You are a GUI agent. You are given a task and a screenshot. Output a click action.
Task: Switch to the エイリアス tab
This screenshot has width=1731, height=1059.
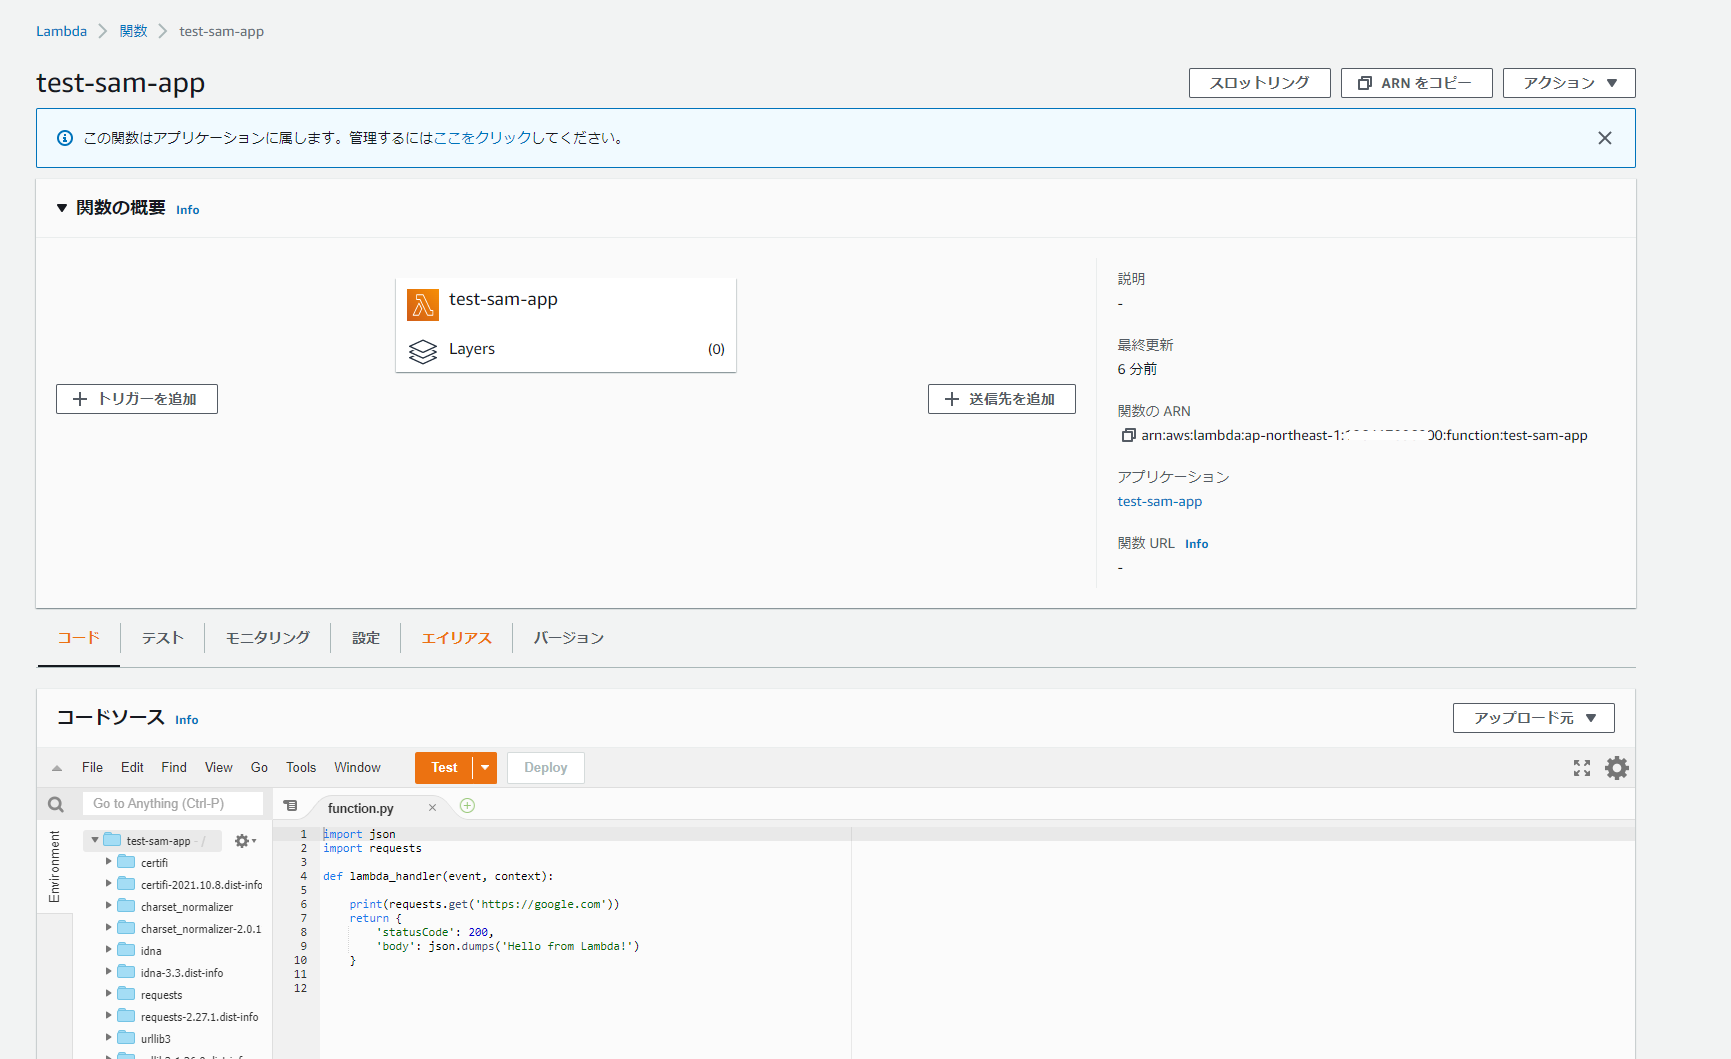(x=456, y=638)
